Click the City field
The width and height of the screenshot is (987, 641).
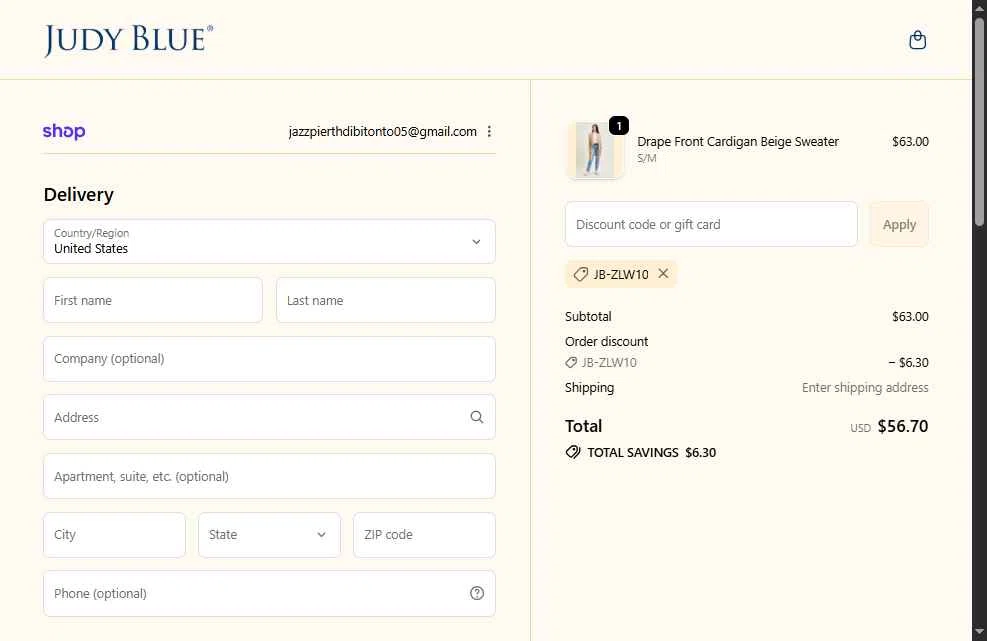[115, 535]
